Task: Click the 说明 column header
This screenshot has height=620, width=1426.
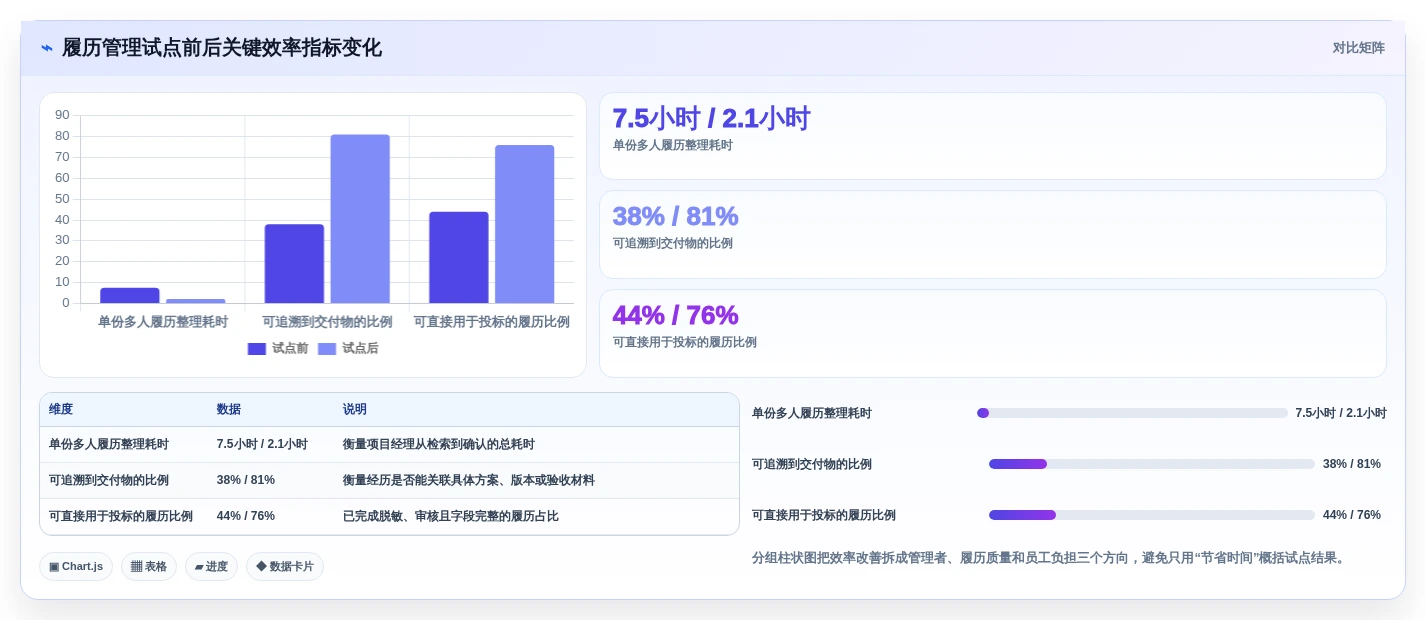Action: [355, 409]
